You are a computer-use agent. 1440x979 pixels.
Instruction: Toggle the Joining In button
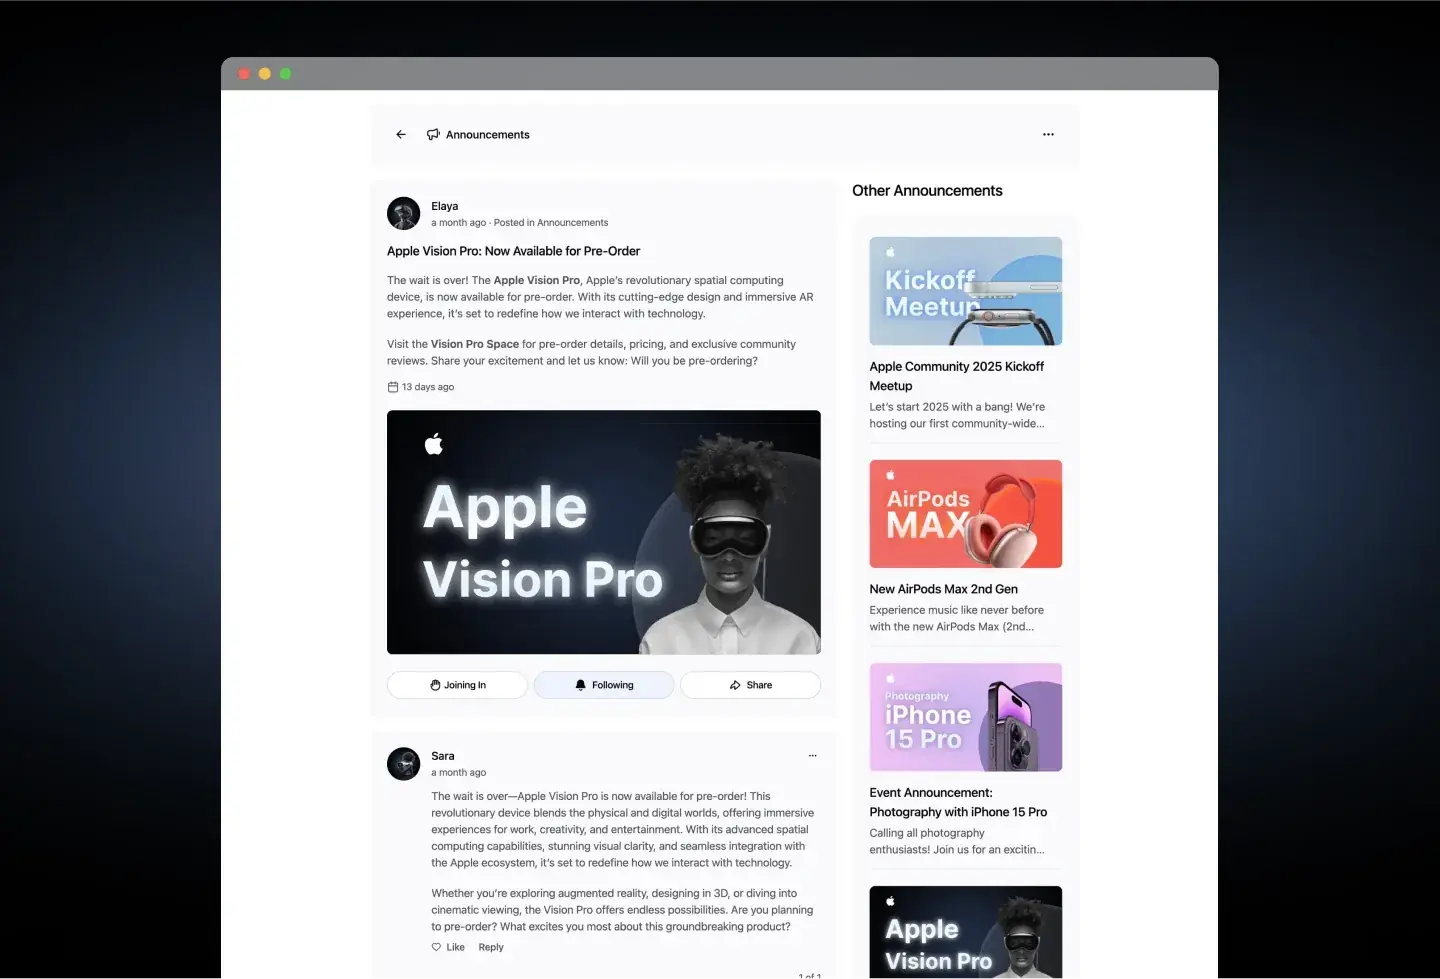(457, 685)
